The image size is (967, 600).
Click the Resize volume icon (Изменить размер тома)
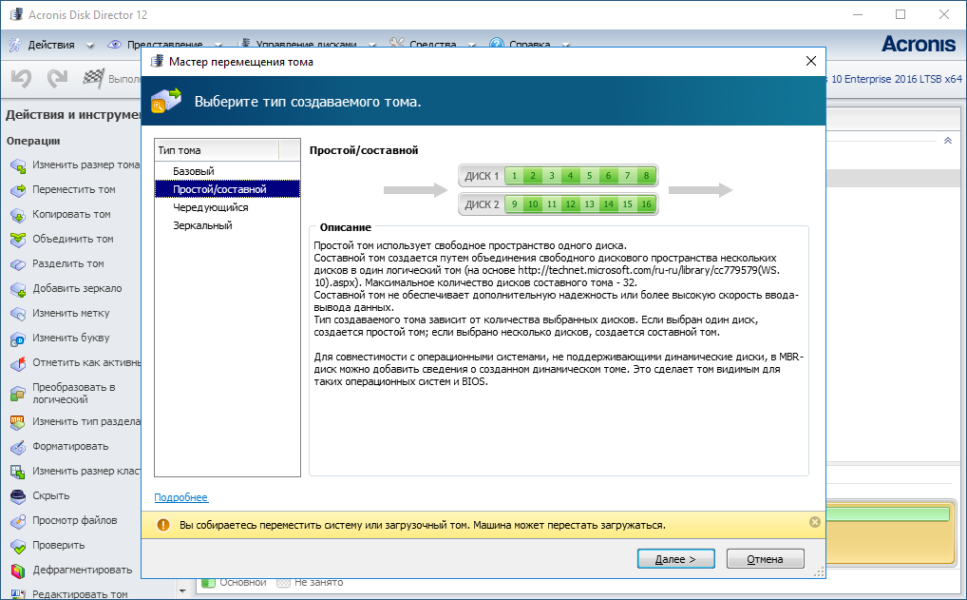point(17,165)
